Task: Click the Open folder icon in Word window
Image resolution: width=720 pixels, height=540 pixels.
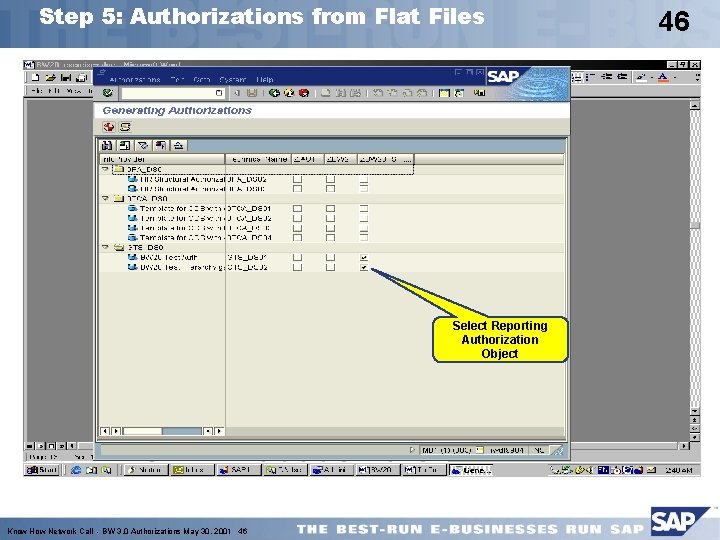Action: pyautogui.click(x=51, y=78)
